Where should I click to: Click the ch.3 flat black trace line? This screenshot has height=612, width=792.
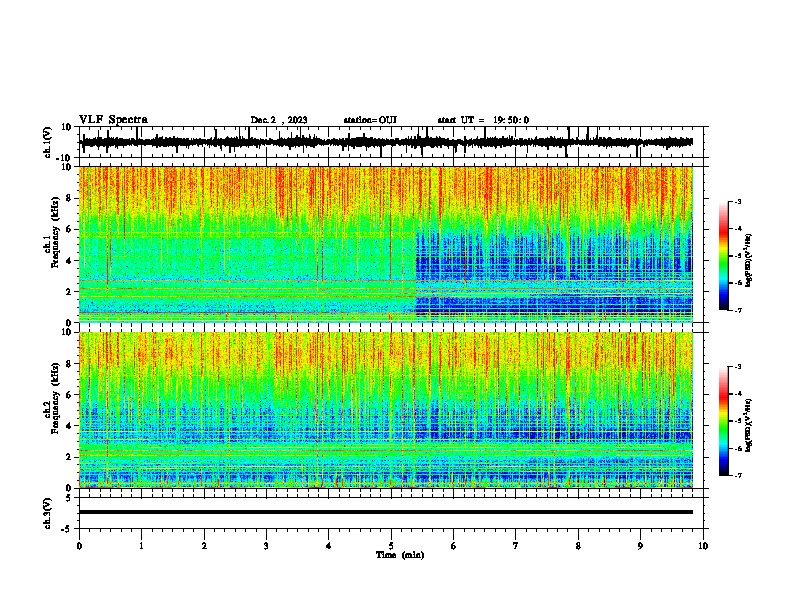pos(386,512)
